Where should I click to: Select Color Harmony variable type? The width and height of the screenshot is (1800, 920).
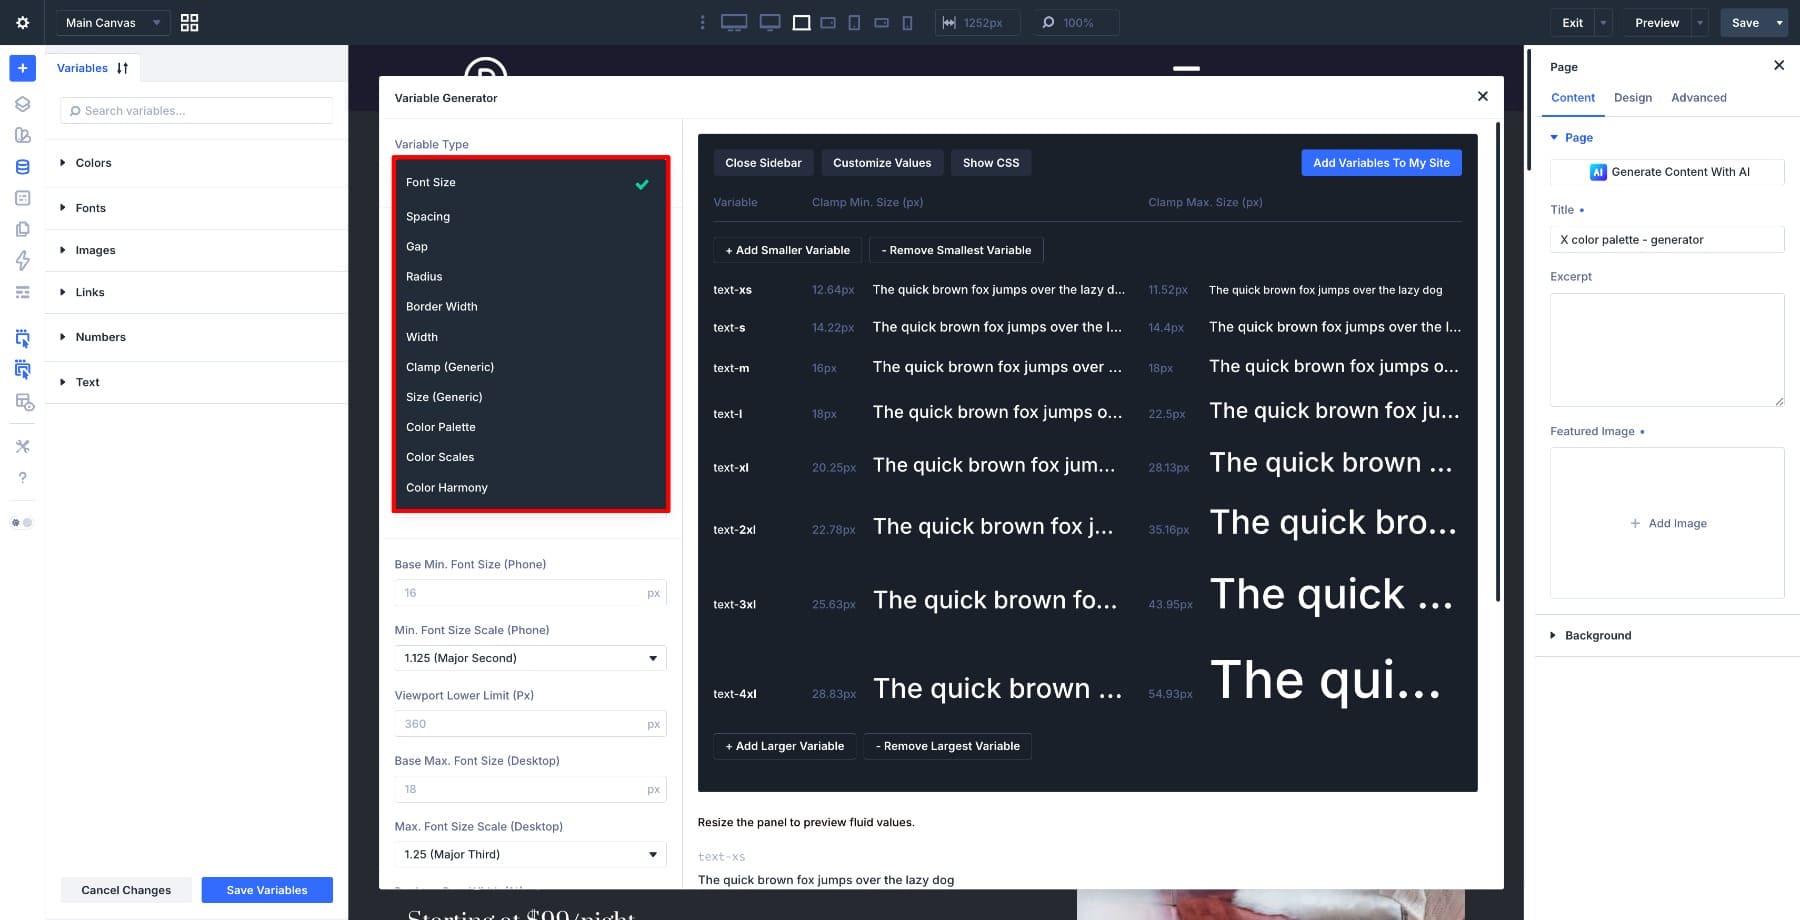530,487
